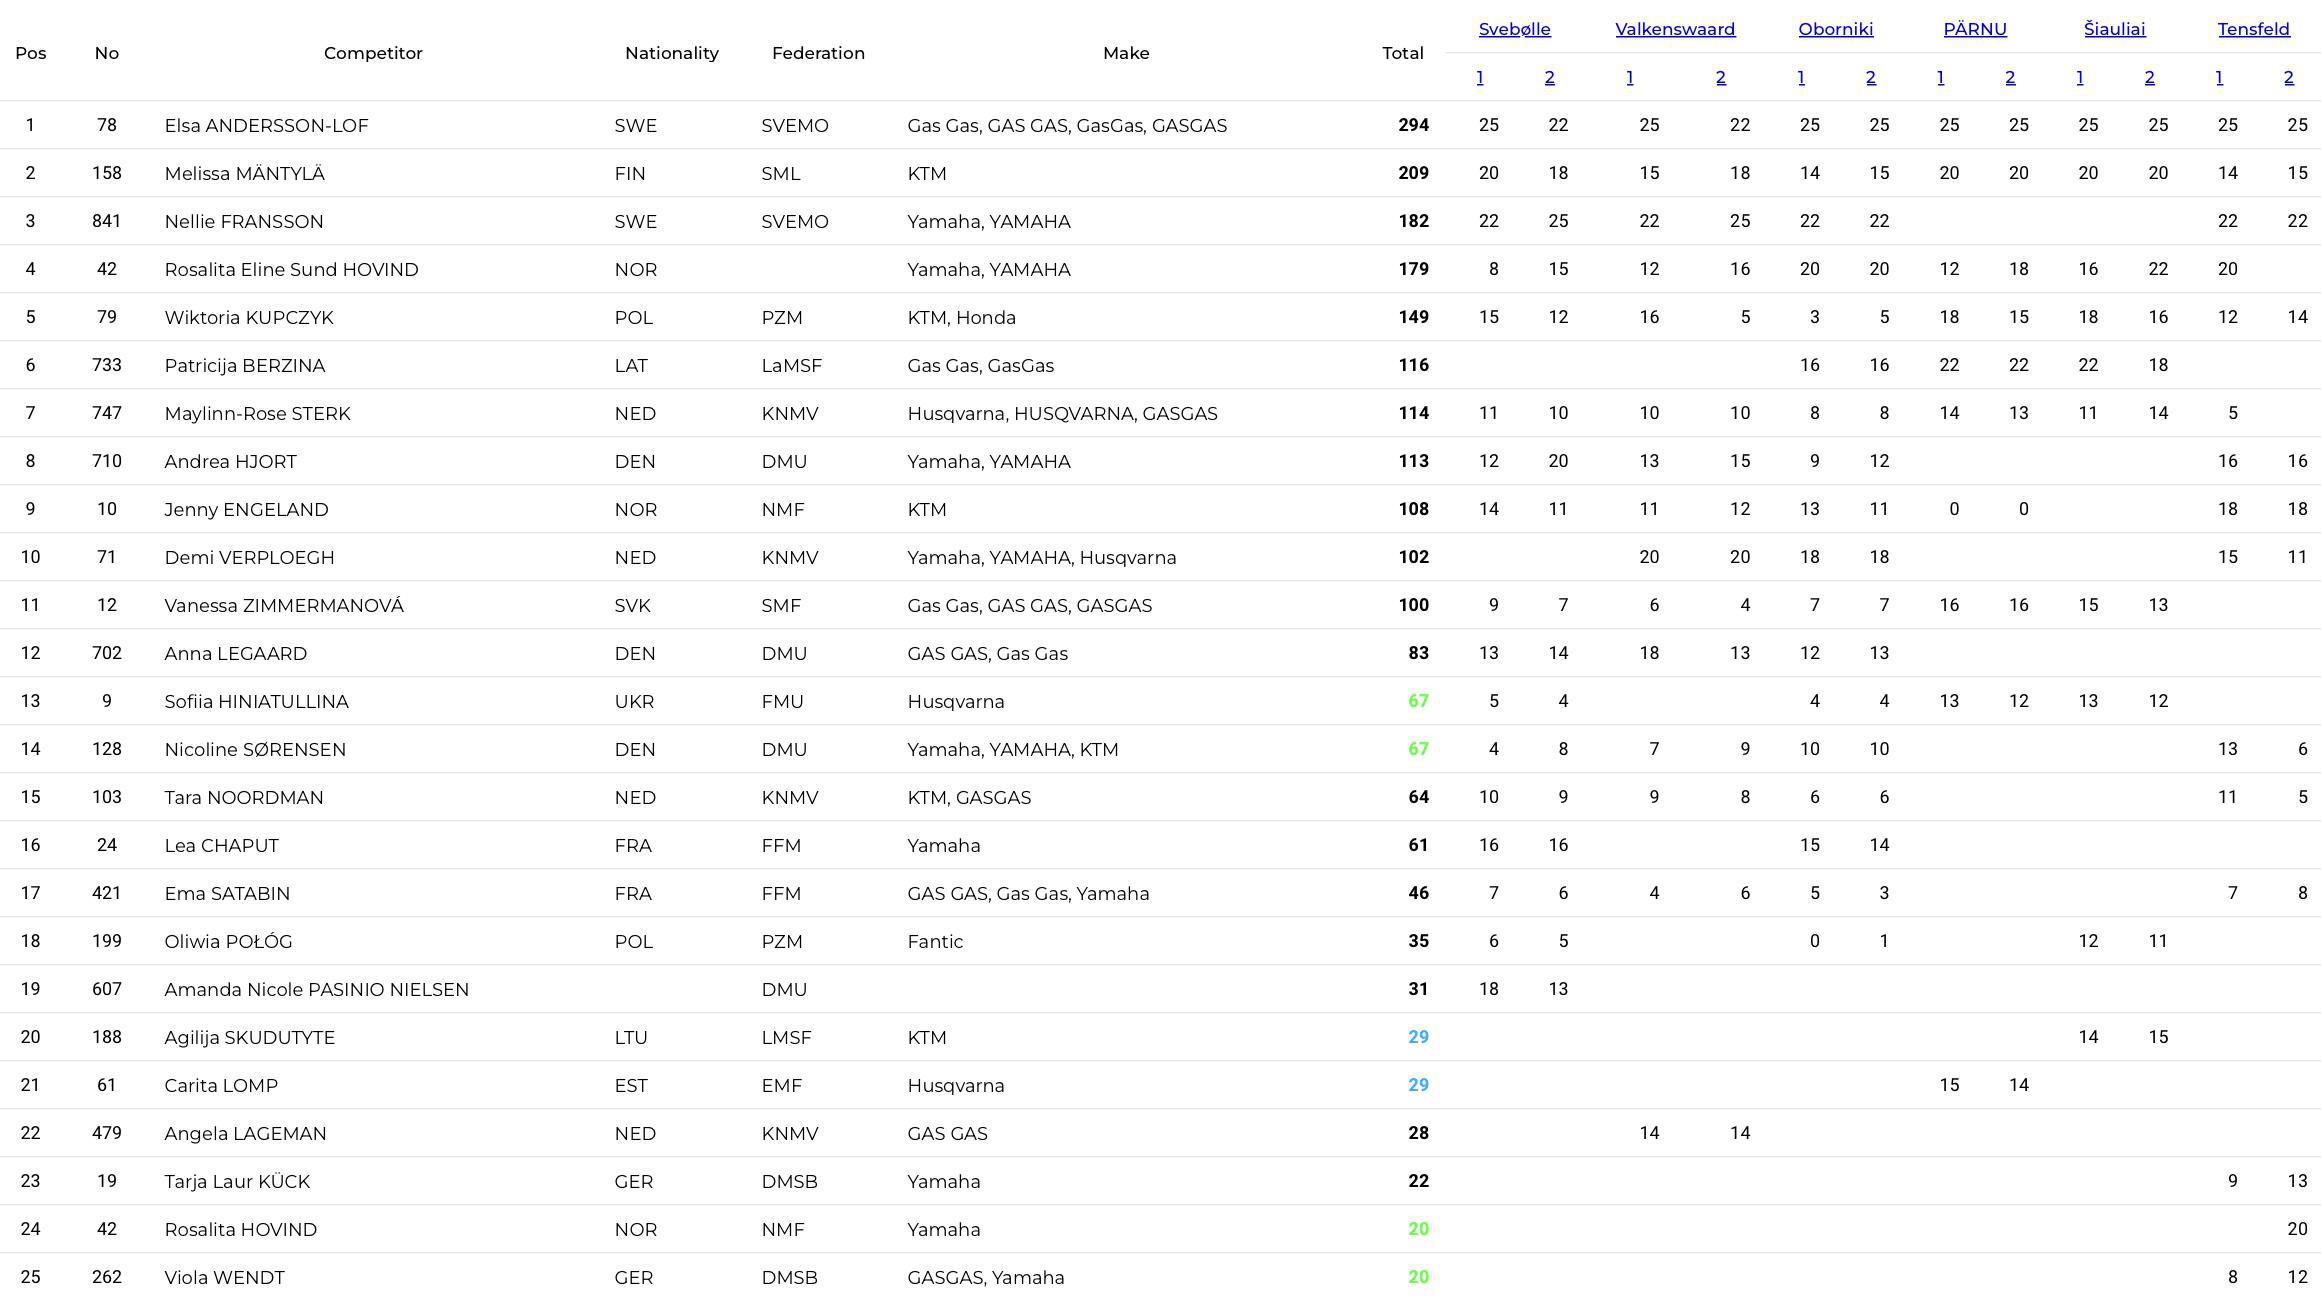Select competitor Wiktoria KUPCZYK
The height and width of the screenshot is (1298, 2321).
tap(249, 317)
